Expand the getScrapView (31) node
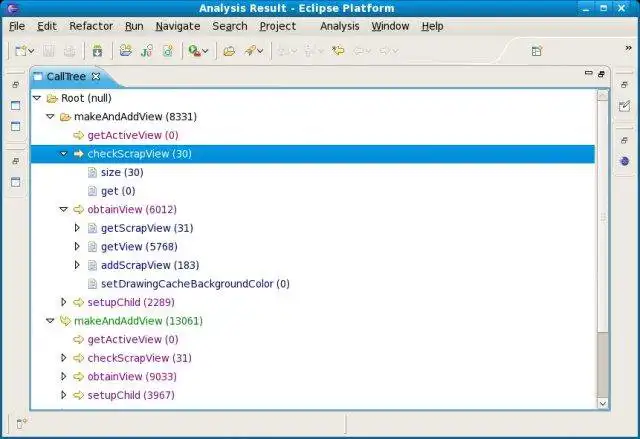The height and width of the screenshot is (439, 640). pyautogui.click(x=77, y=228)
